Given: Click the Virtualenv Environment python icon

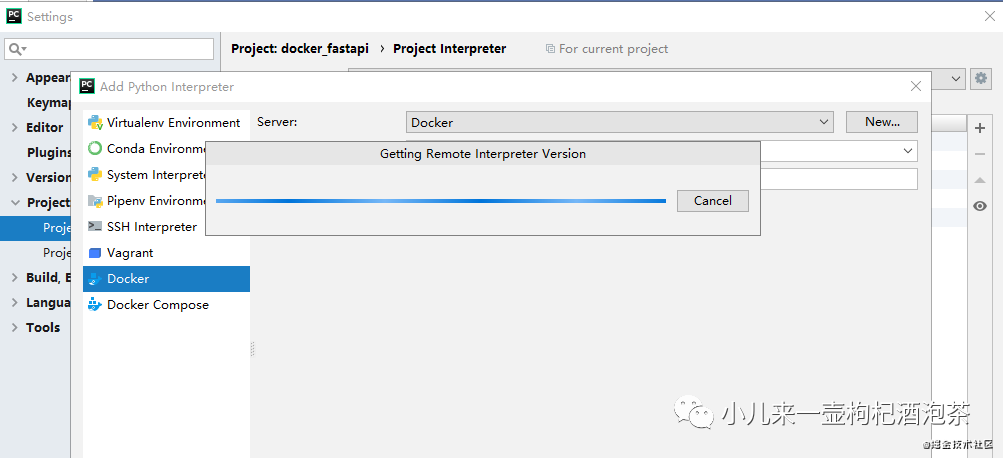Looking at the screenshot, I should pyautogui.click(x=95, y=123).
